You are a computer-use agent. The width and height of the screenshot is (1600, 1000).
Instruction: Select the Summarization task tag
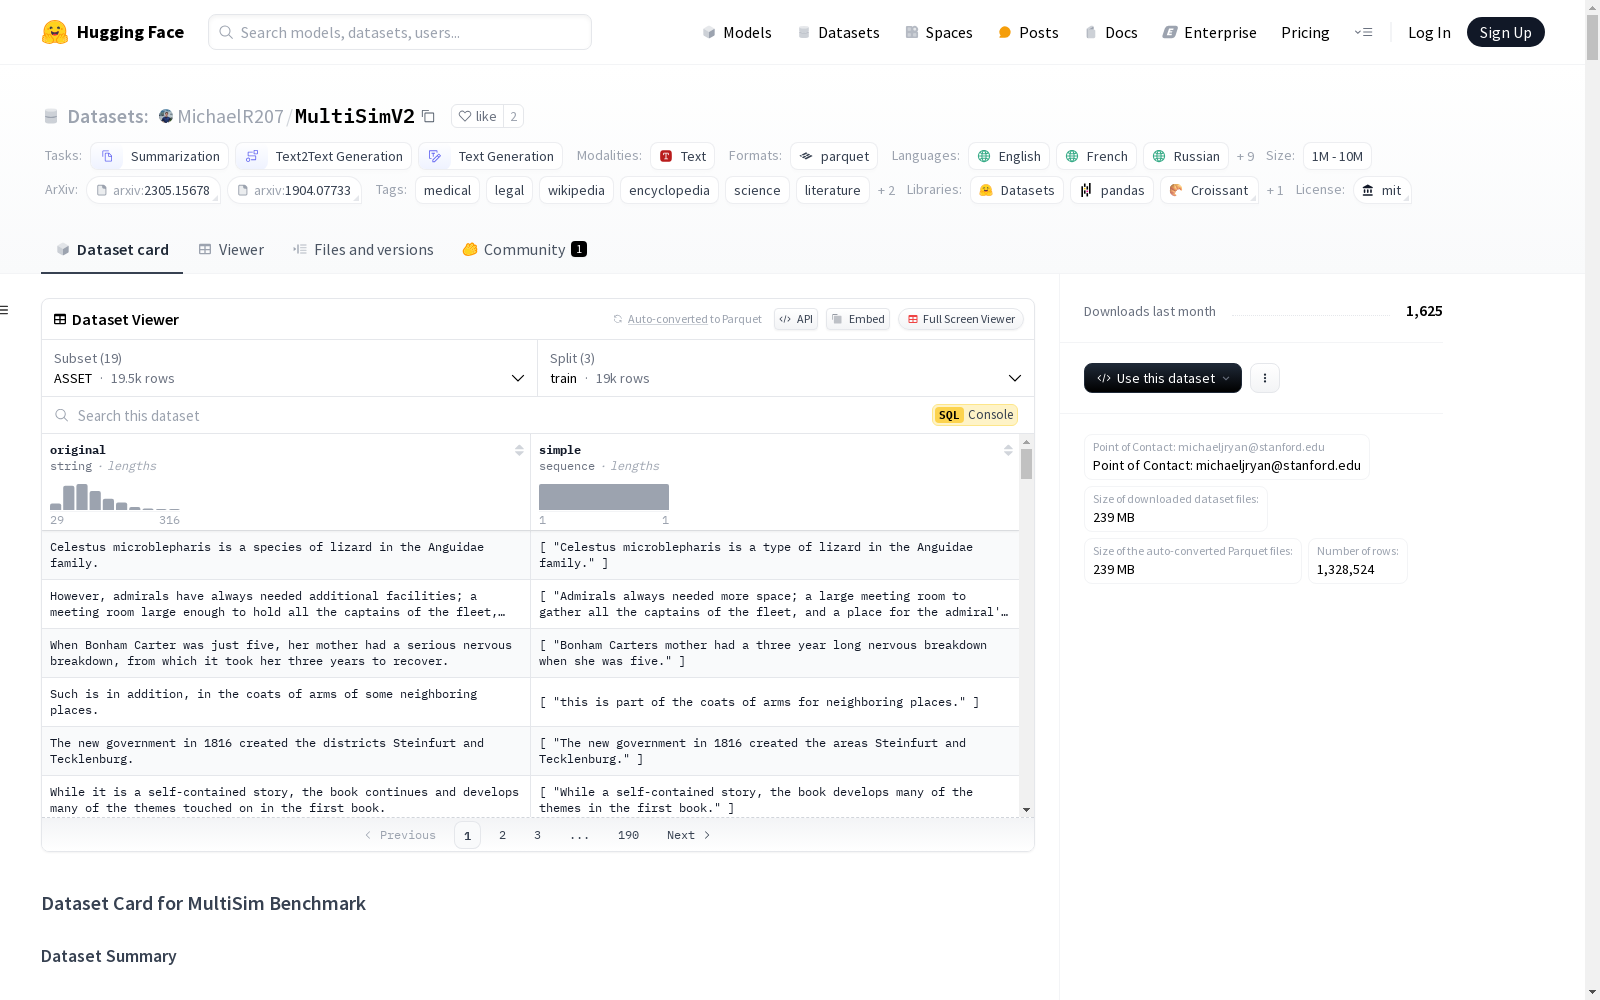point(160,156)
